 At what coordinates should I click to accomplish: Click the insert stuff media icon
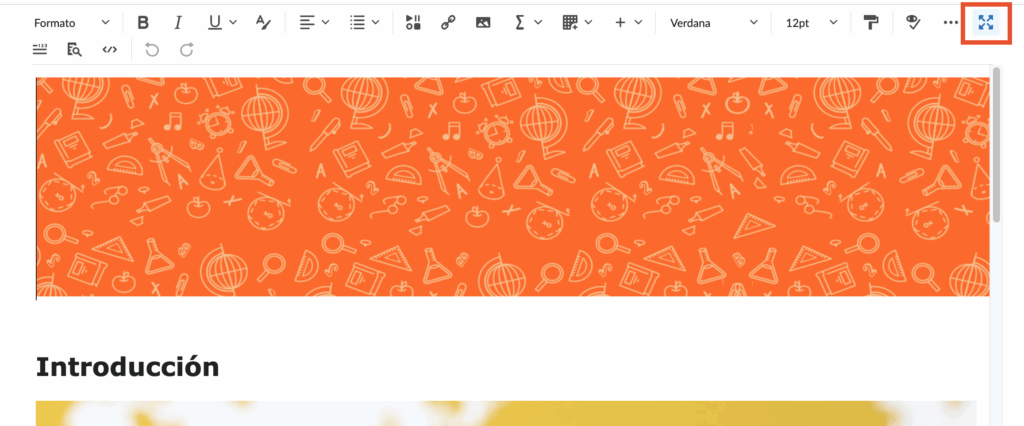pyautogui.click(x=414, y=23)
